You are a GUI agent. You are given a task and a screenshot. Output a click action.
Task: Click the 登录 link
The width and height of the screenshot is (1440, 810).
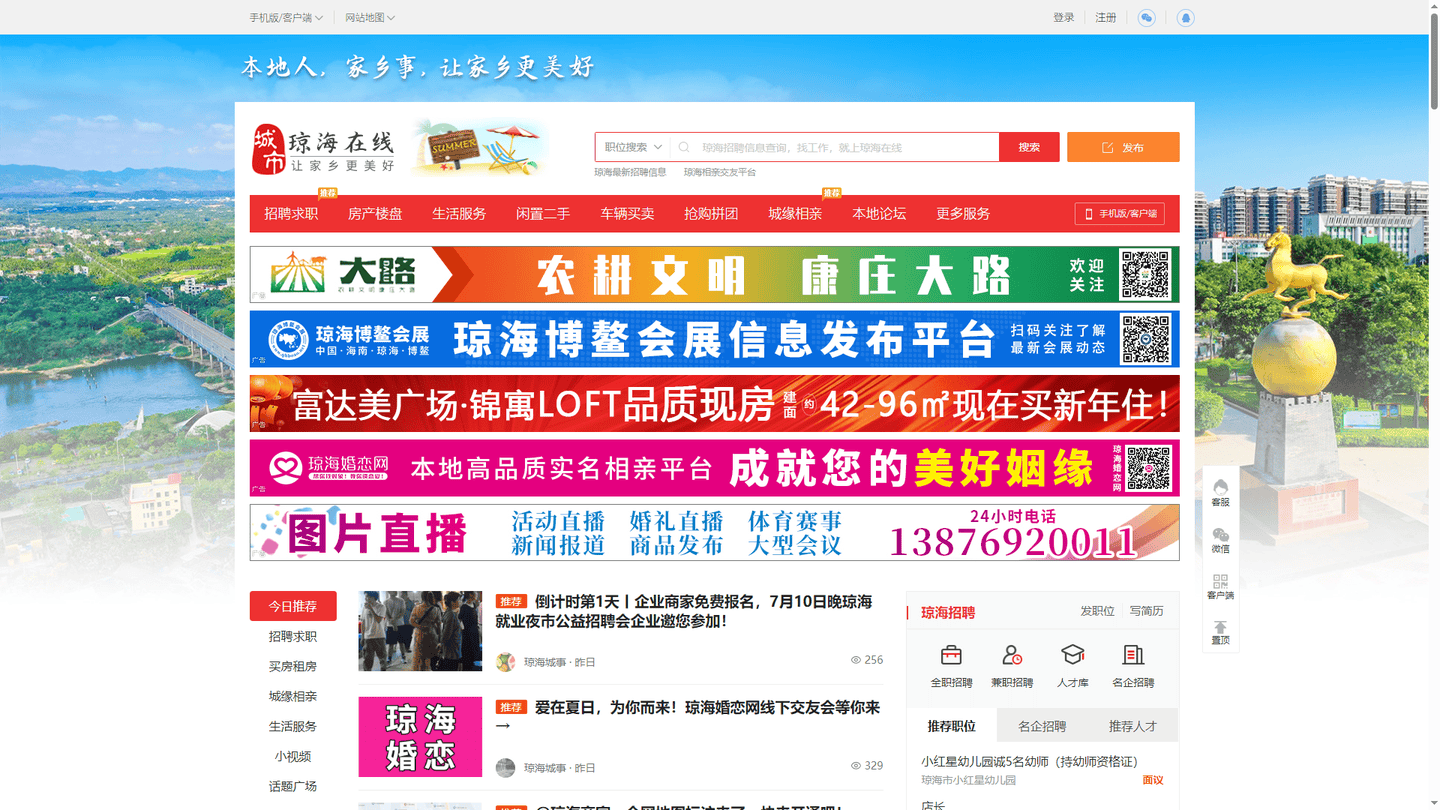coord(1064,18)
